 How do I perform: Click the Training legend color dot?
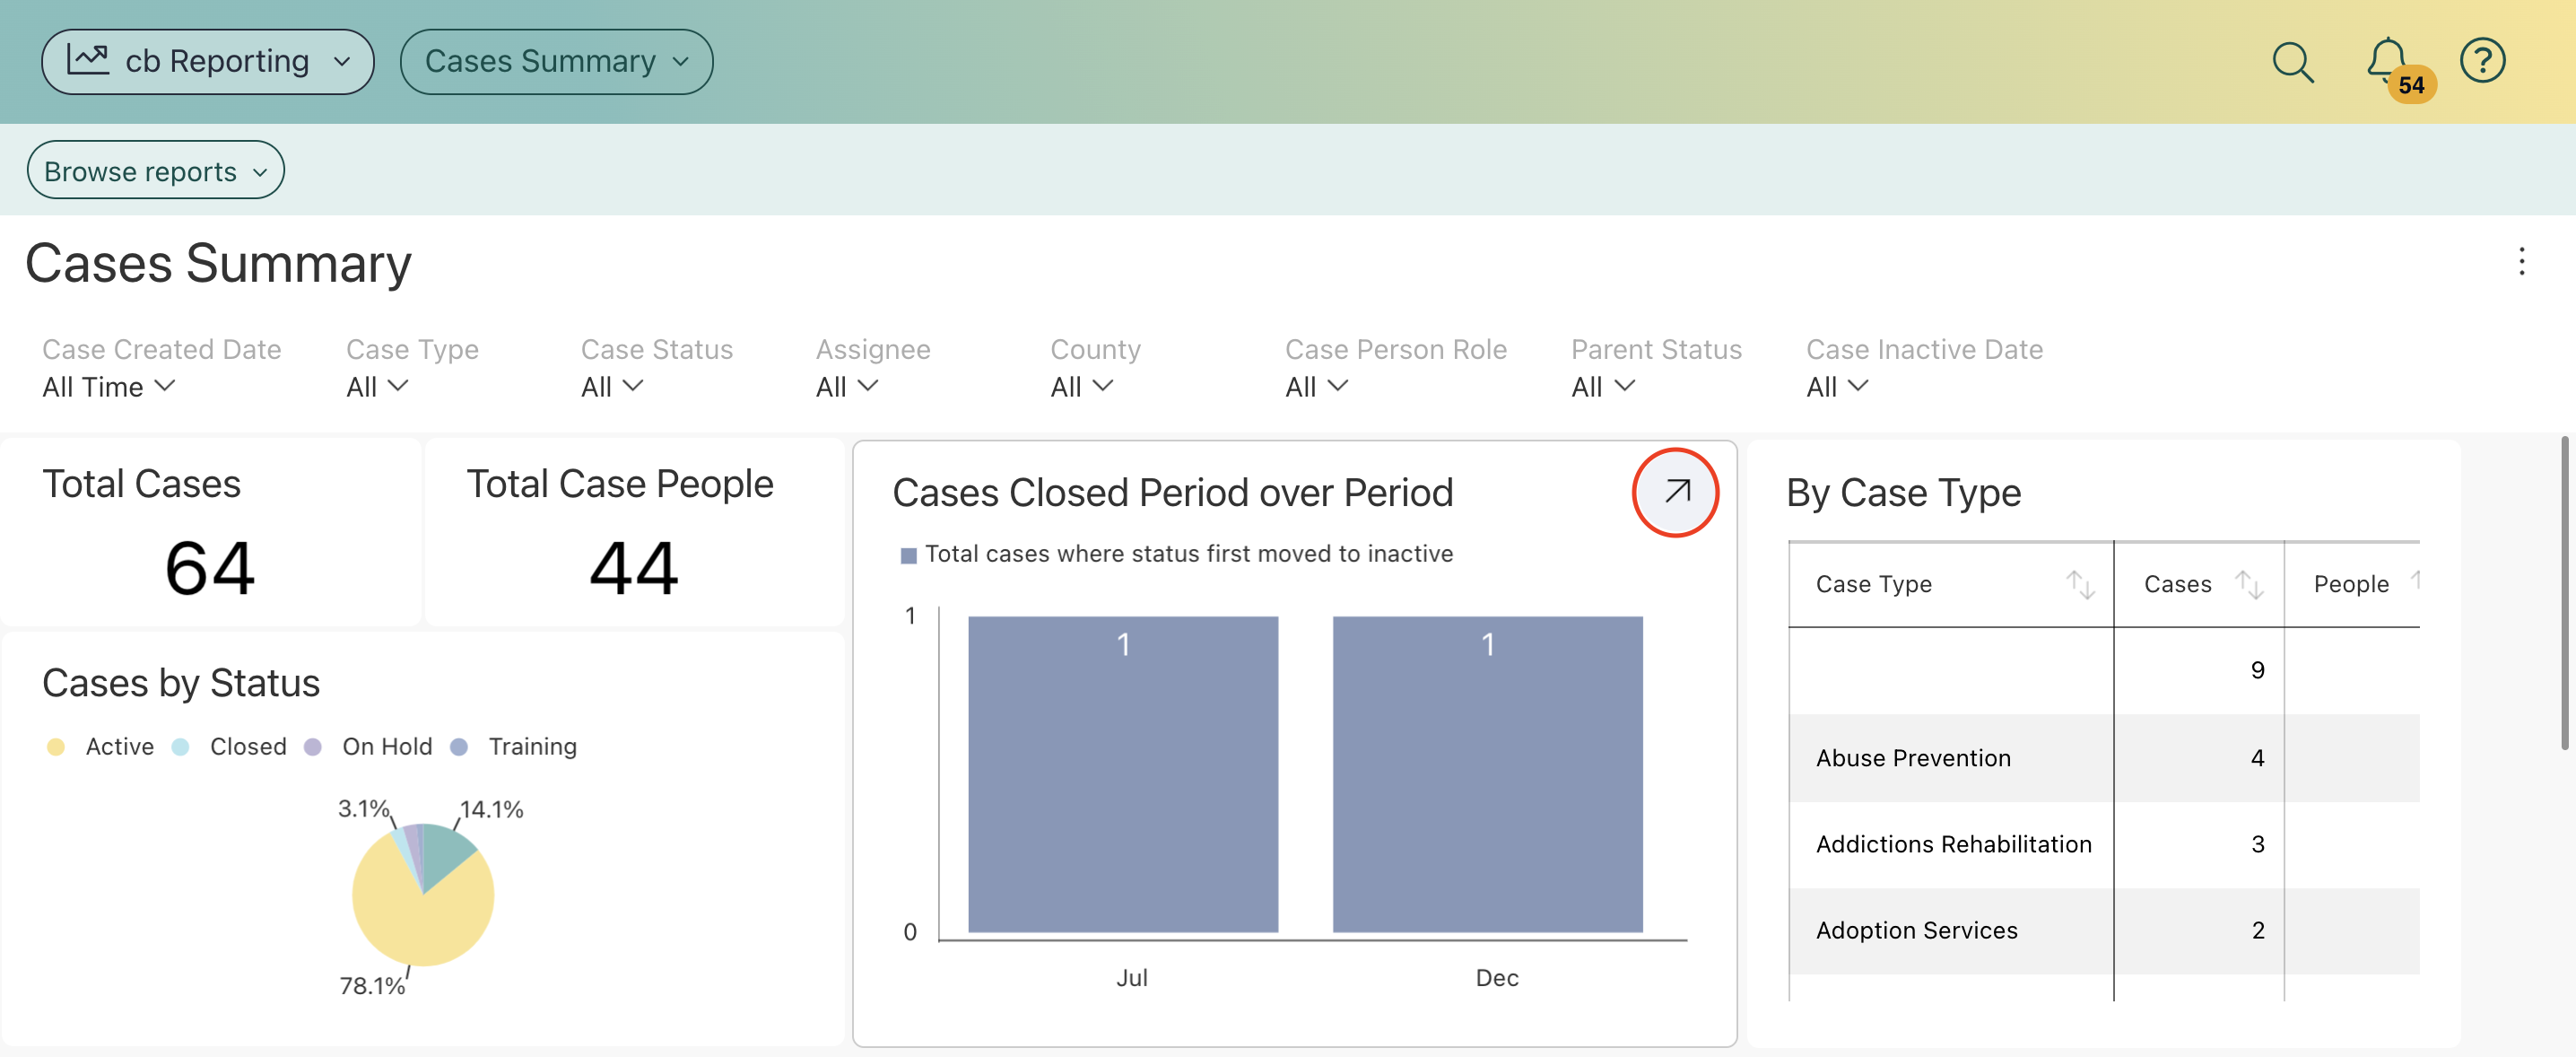(x=459, y=747)
